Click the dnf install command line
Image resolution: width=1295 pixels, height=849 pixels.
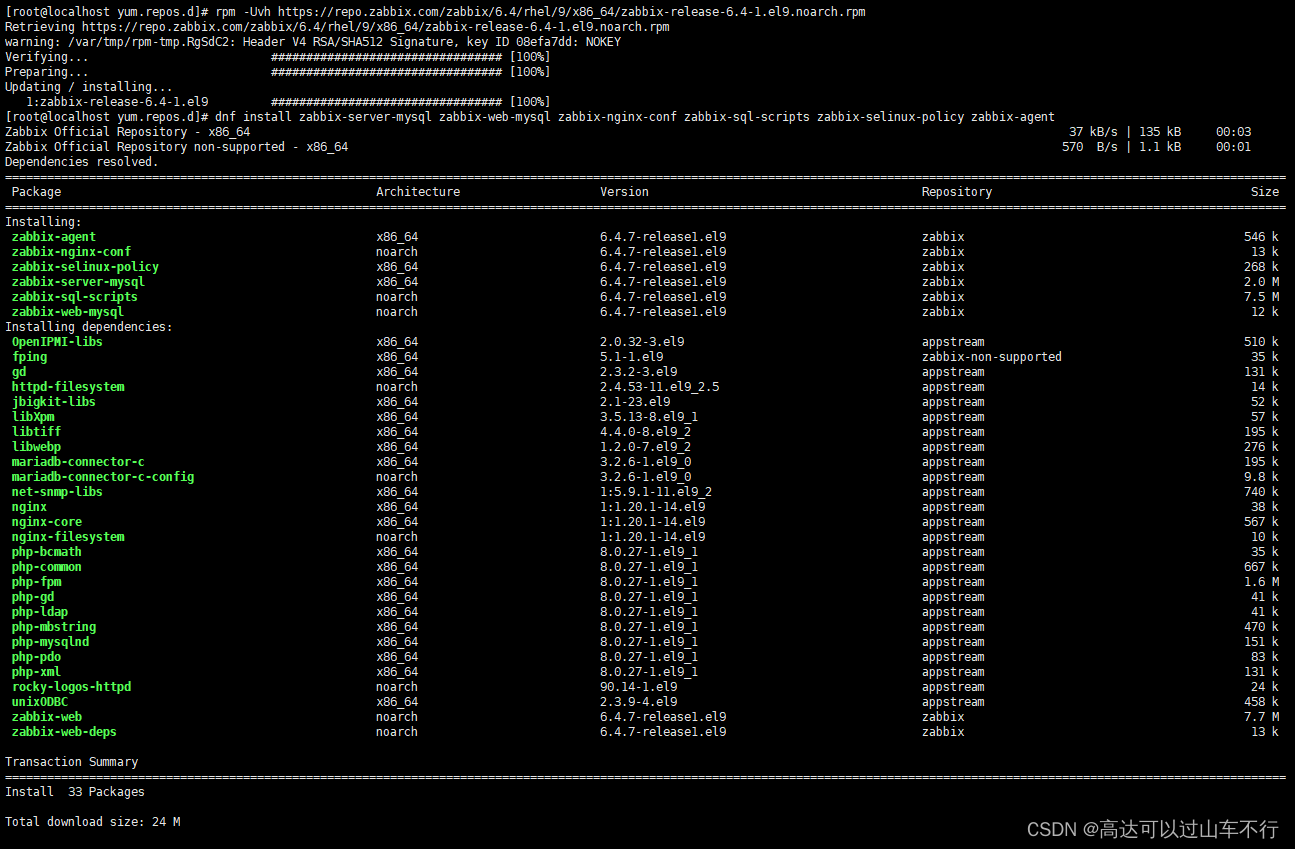pyautogui.click(x=530, y=117)
